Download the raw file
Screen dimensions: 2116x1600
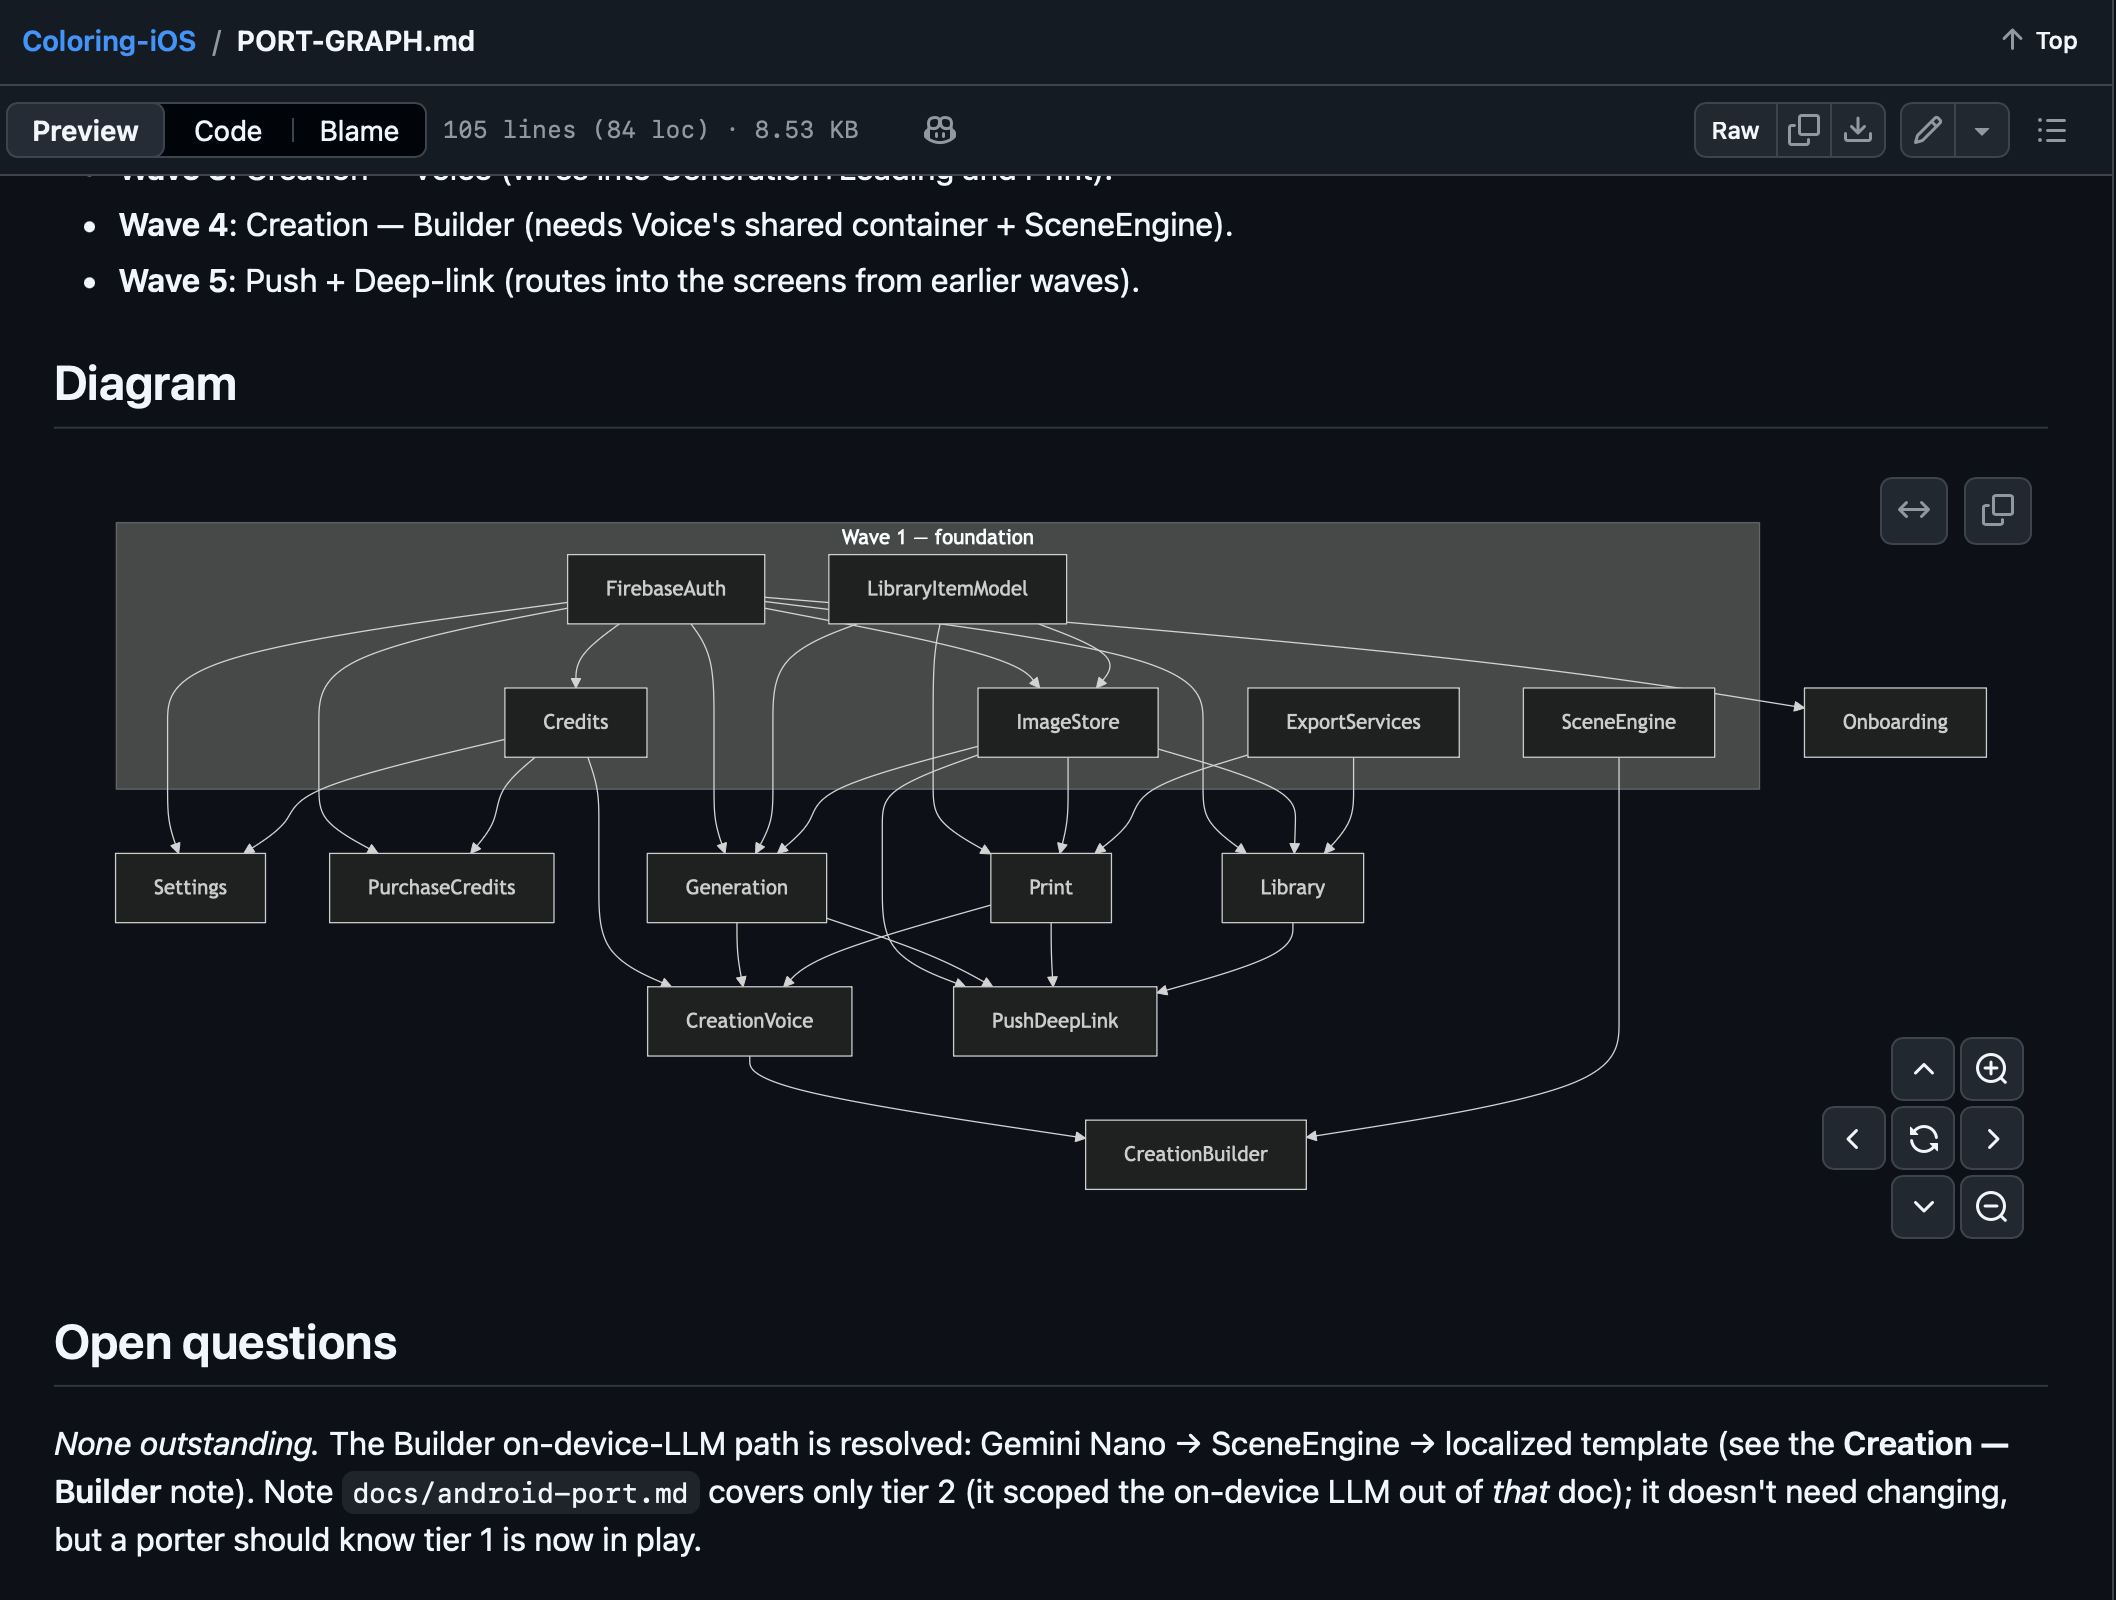pos(1858,130)
